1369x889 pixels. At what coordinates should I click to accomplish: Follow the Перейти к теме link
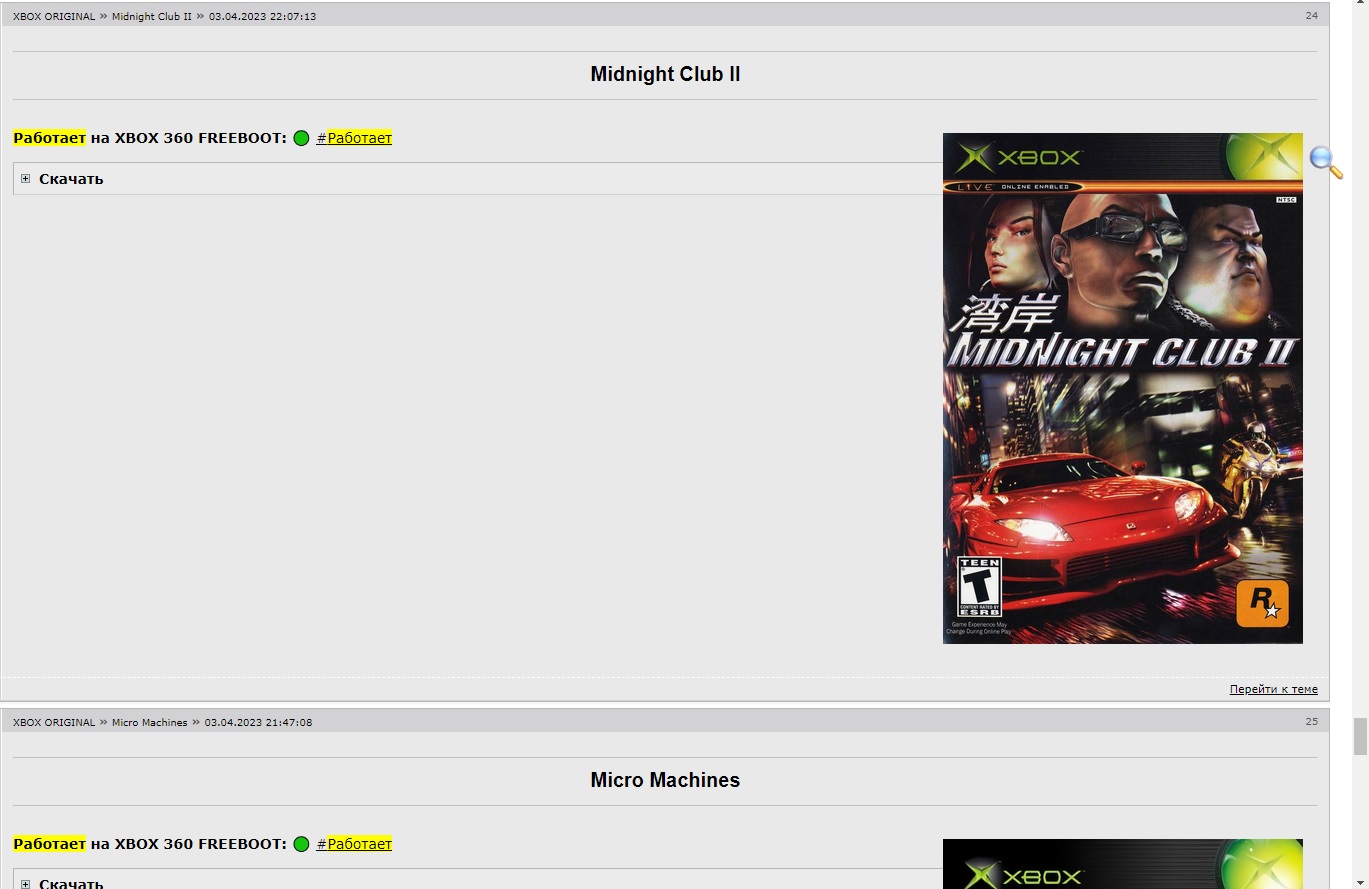tap(1273, 689)
